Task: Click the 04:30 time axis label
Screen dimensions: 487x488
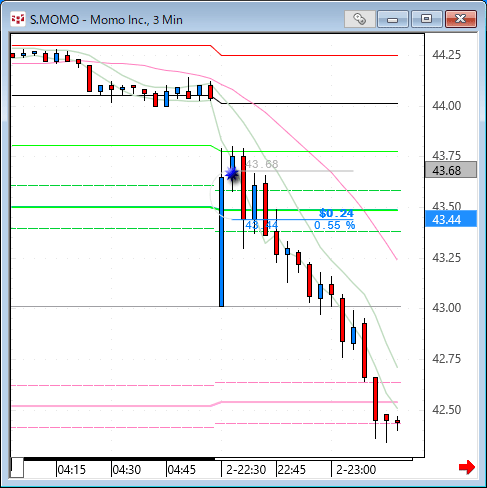Action: 127,470
